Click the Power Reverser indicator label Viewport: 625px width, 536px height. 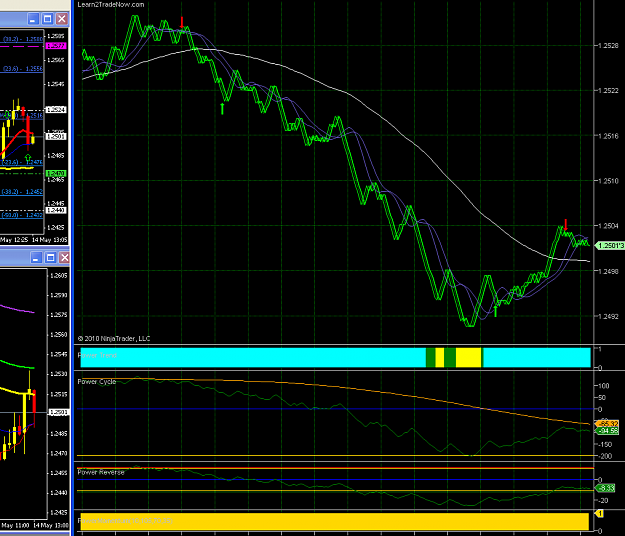click(x=101, y=473)
